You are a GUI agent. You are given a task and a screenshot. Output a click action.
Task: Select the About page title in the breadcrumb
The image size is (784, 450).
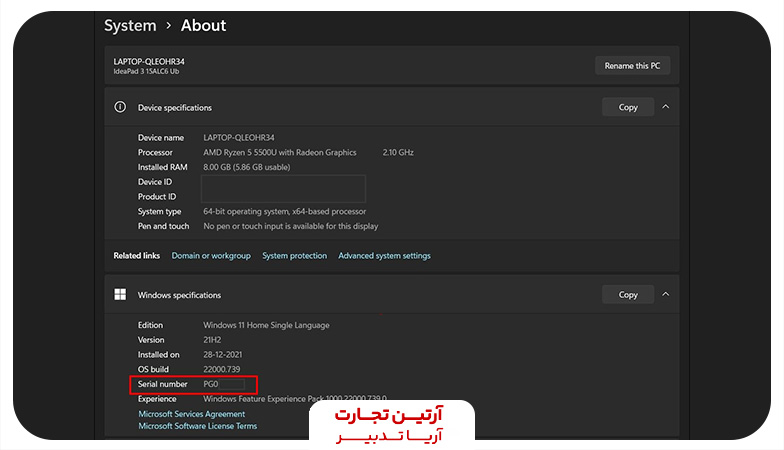click(204, 26)
